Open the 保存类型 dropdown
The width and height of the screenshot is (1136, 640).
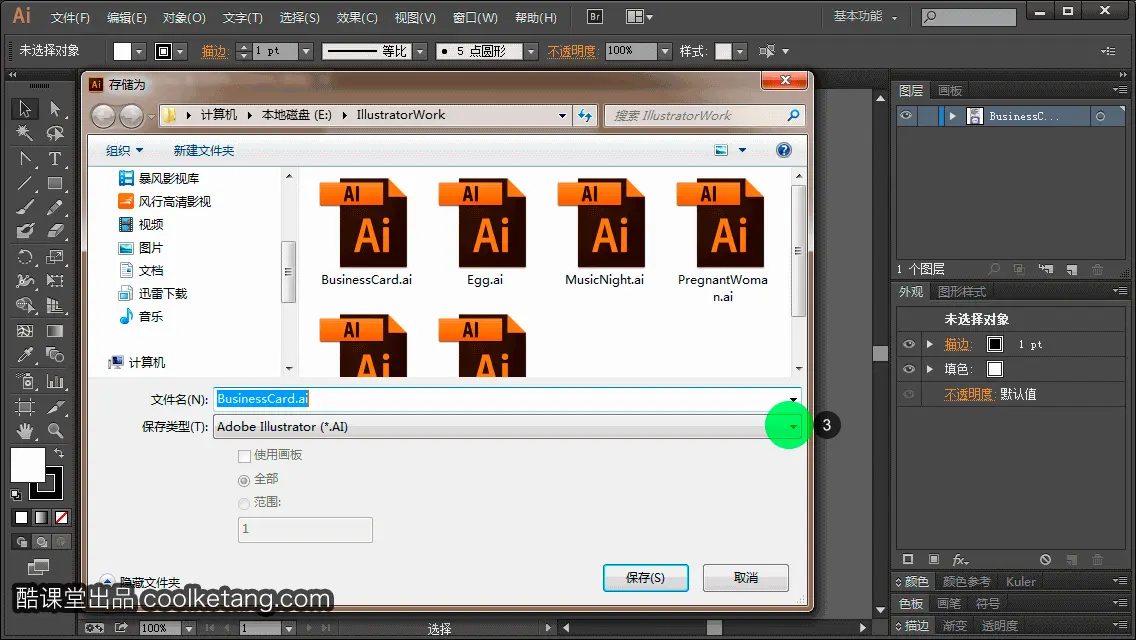[x=793, y=427]
